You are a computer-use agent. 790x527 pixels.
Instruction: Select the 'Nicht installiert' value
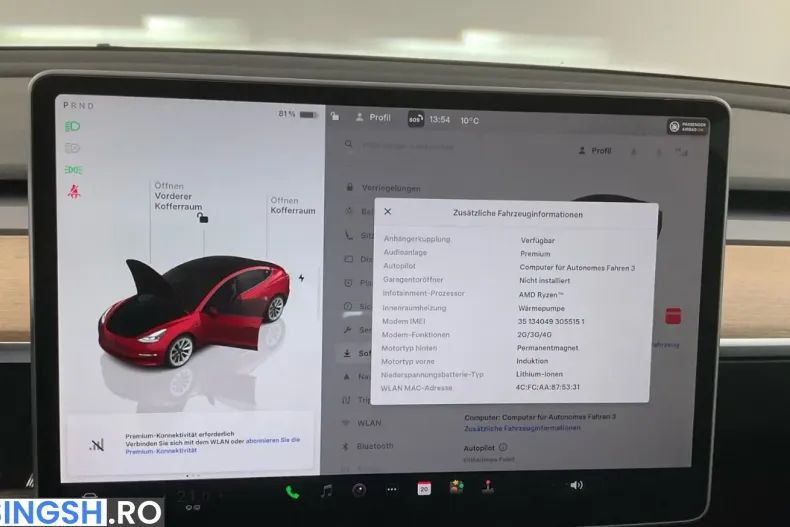545,281
